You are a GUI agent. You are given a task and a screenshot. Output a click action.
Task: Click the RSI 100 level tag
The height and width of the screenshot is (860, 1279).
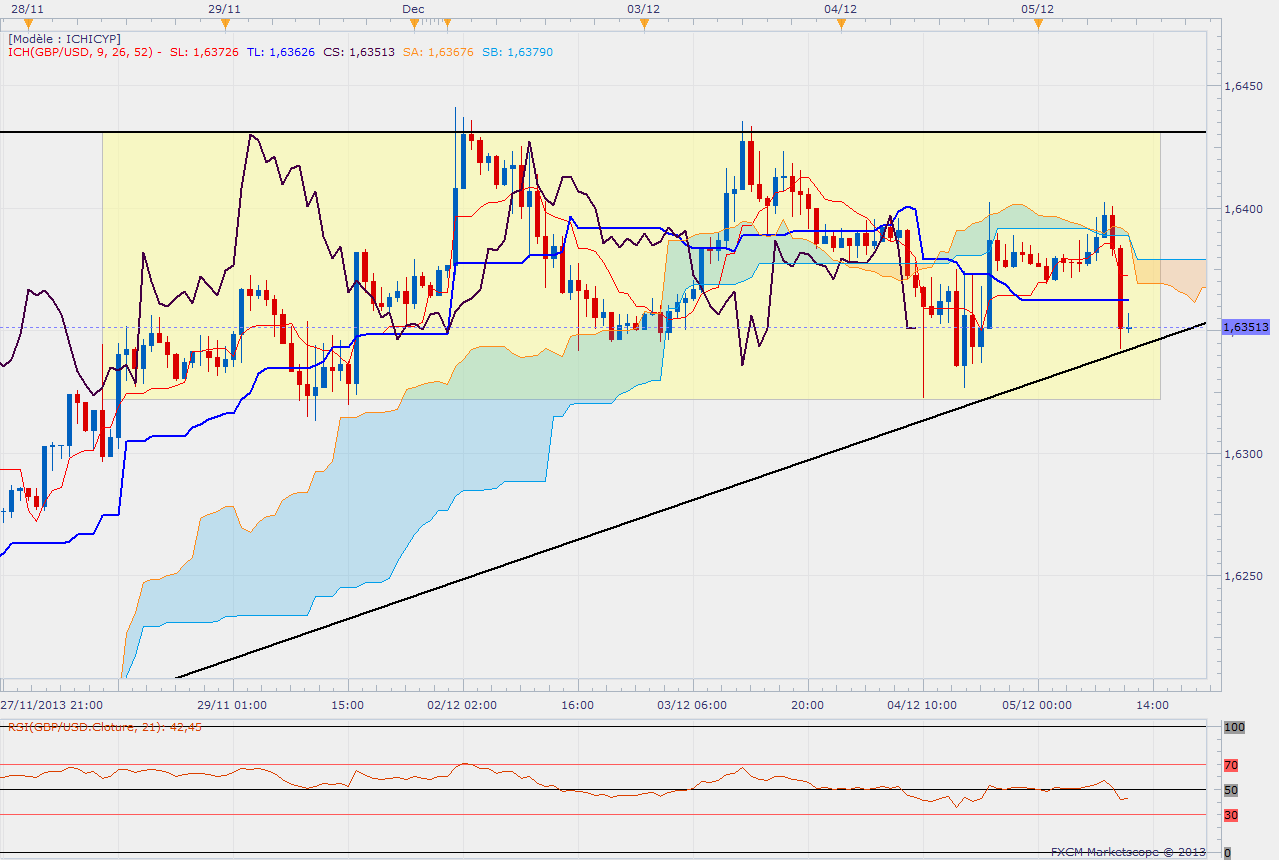coord(1232,727)
